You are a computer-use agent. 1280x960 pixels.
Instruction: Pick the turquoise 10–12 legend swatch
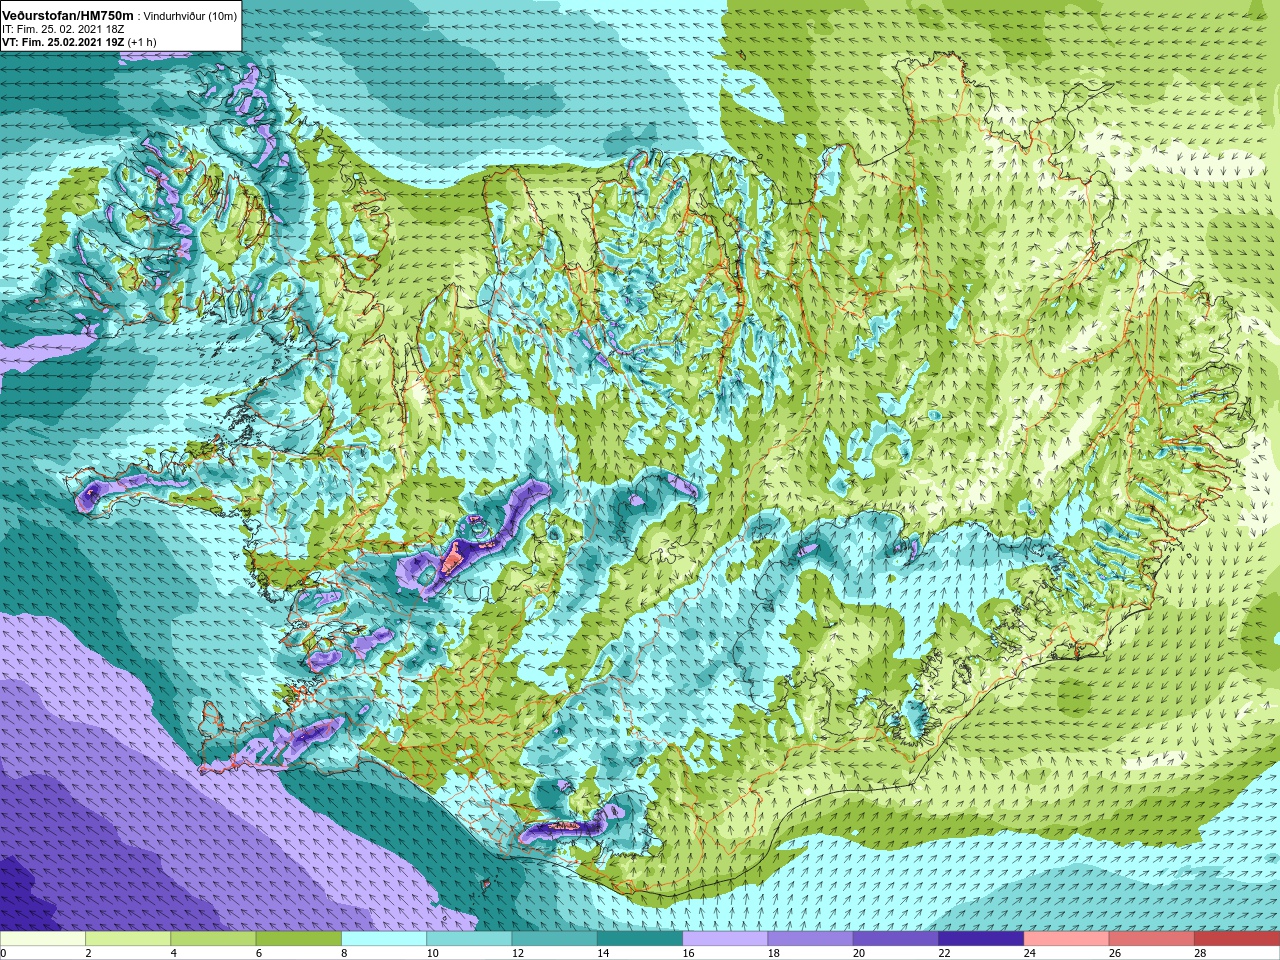tap(469, 939)
